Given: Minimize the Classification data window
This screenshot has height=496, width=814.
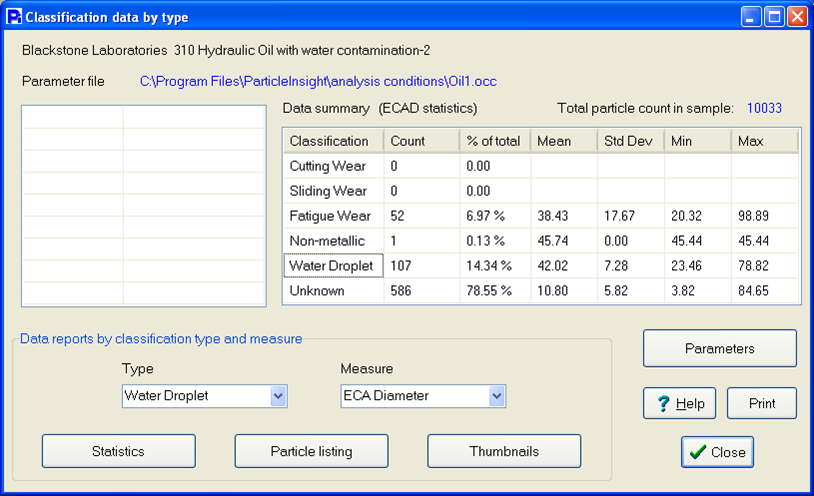Looking at the screenshot, I should [x=752, y=17].
